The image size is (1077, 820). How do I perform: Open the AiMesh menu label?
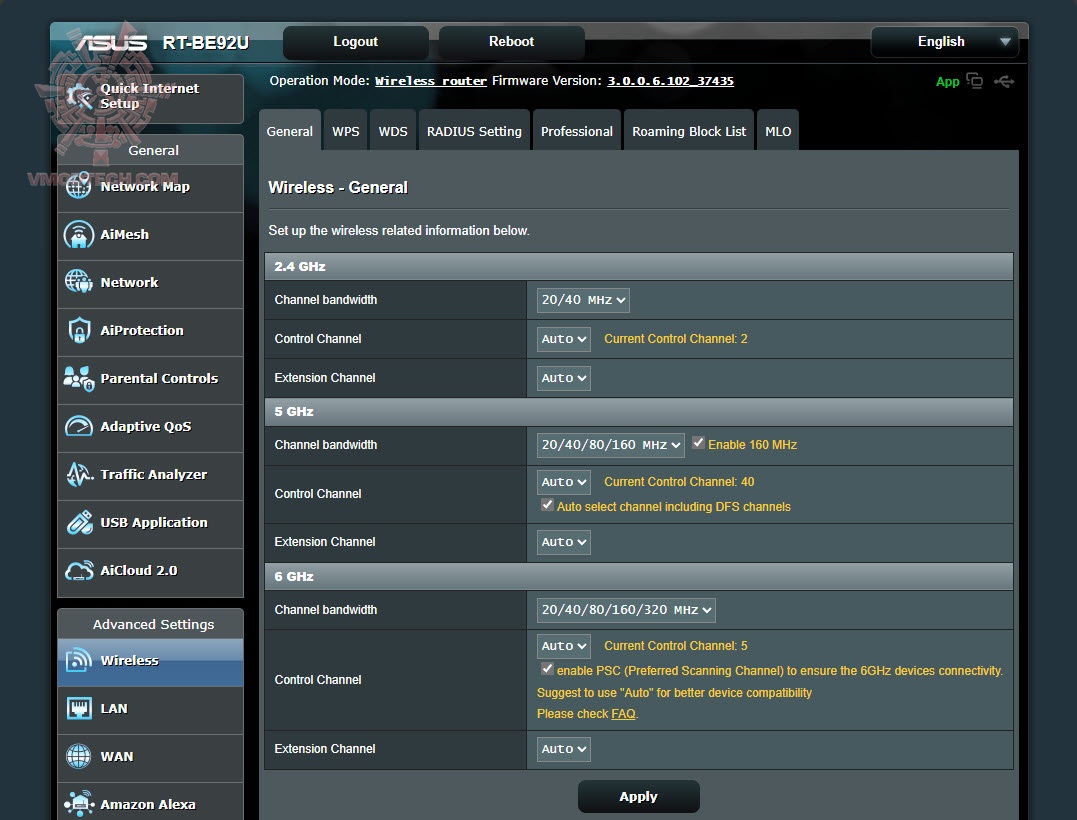[x=124, y=235]
